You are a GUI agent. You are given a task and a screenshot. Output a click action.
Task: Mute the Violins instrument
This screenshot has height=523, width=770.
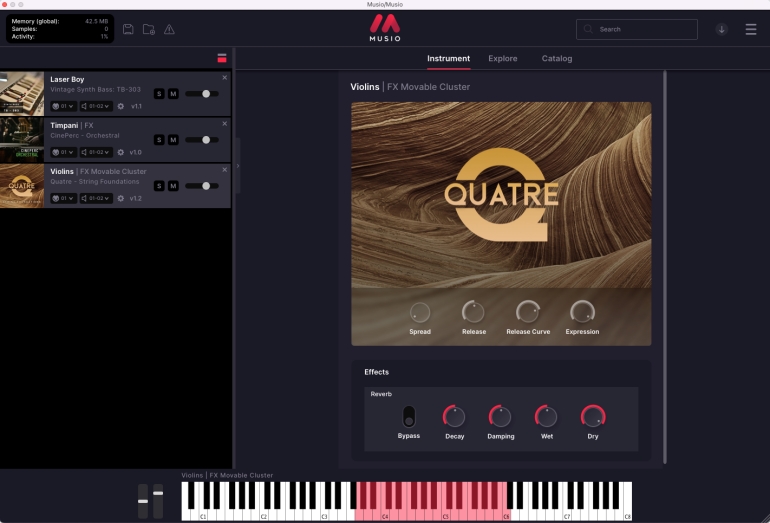(x=173, y=186)
